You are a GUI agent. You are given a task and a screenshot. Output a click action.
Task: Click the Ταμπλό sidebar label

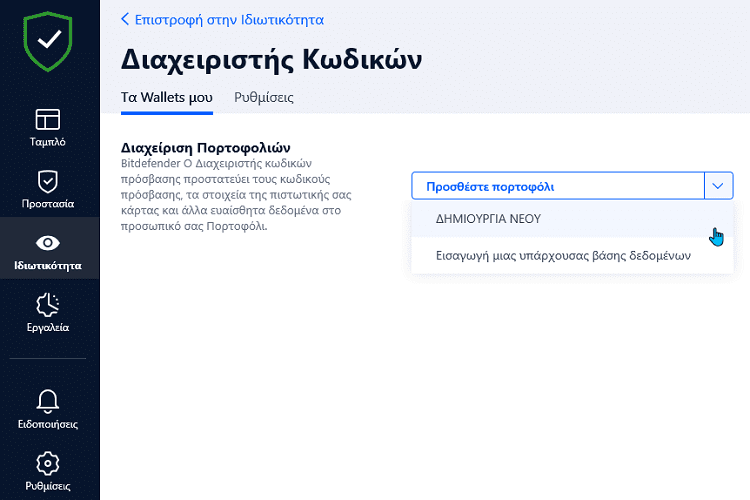pyautogui.click(x=48, y=142)
